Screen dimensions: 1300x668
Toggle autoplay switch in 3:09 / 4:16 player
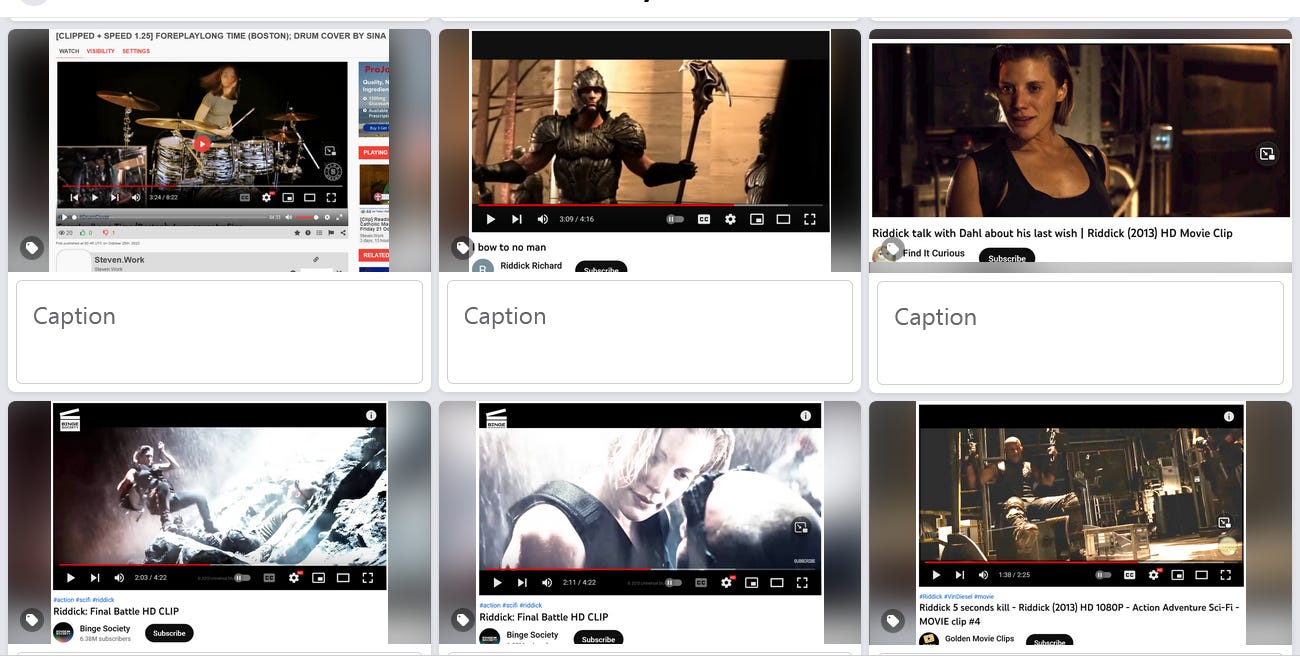click(x=675, y=219)
